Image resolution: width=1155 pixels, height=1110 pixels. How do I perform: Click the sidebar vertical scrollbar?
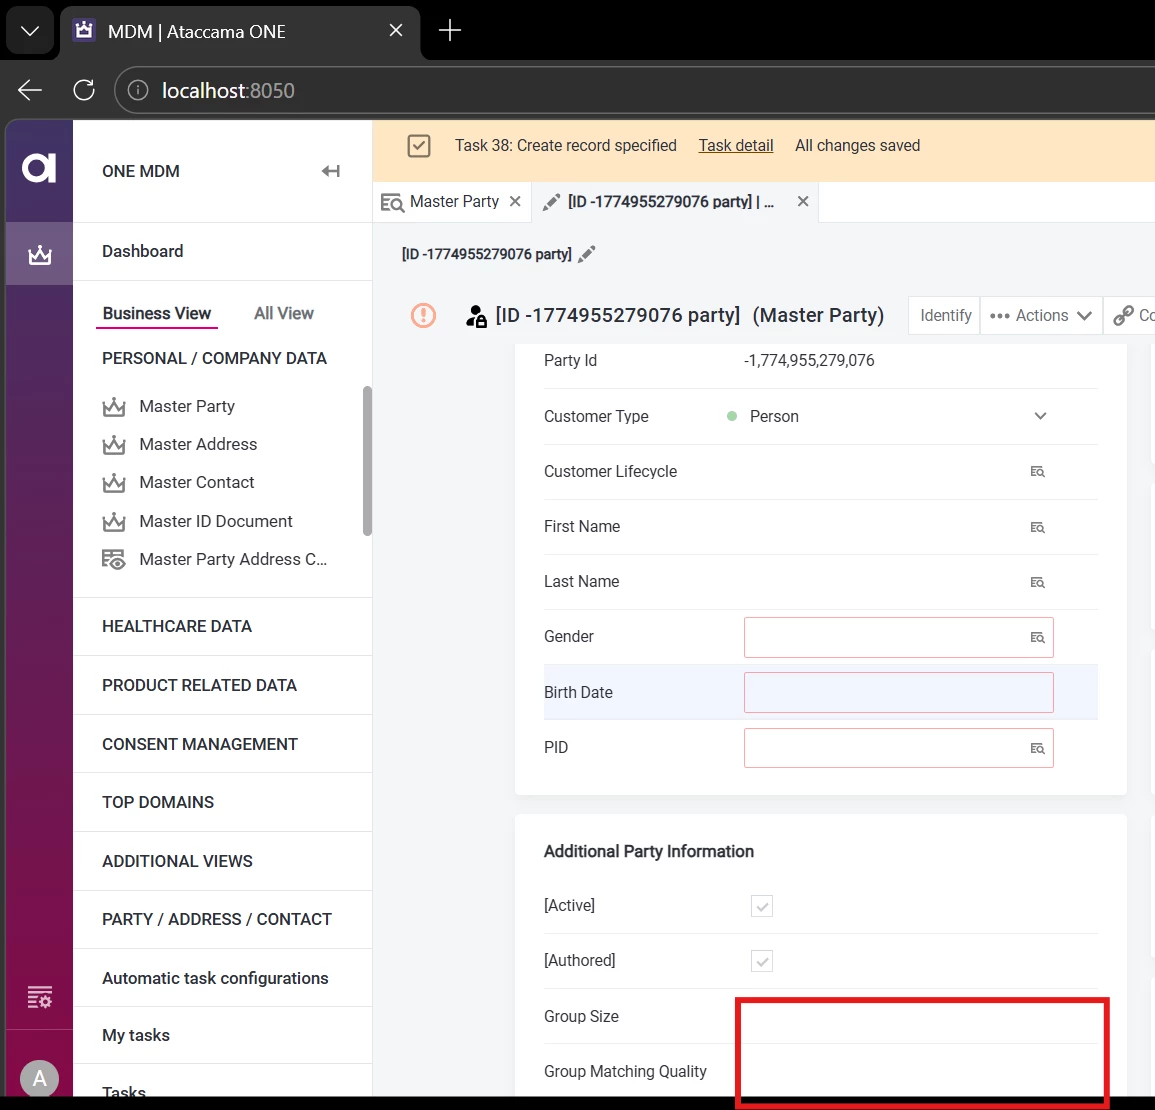coord(367,461)
